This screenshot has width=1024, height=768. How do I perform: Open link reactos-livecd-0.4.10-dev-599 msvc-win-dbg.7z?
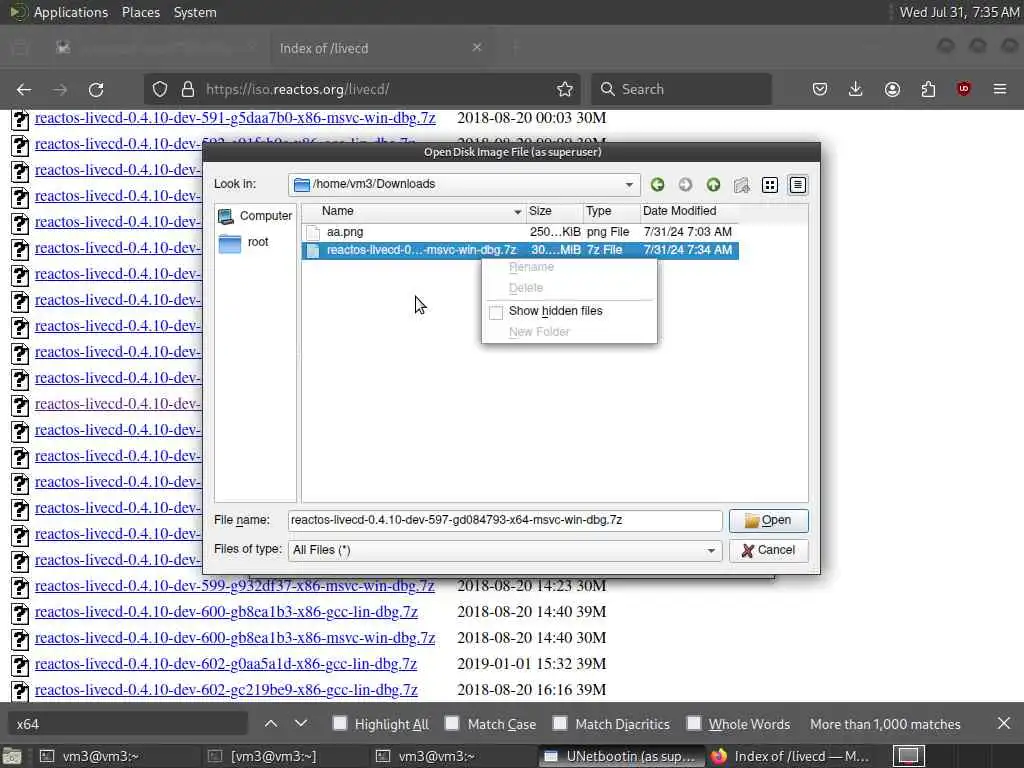pos(235,586)
